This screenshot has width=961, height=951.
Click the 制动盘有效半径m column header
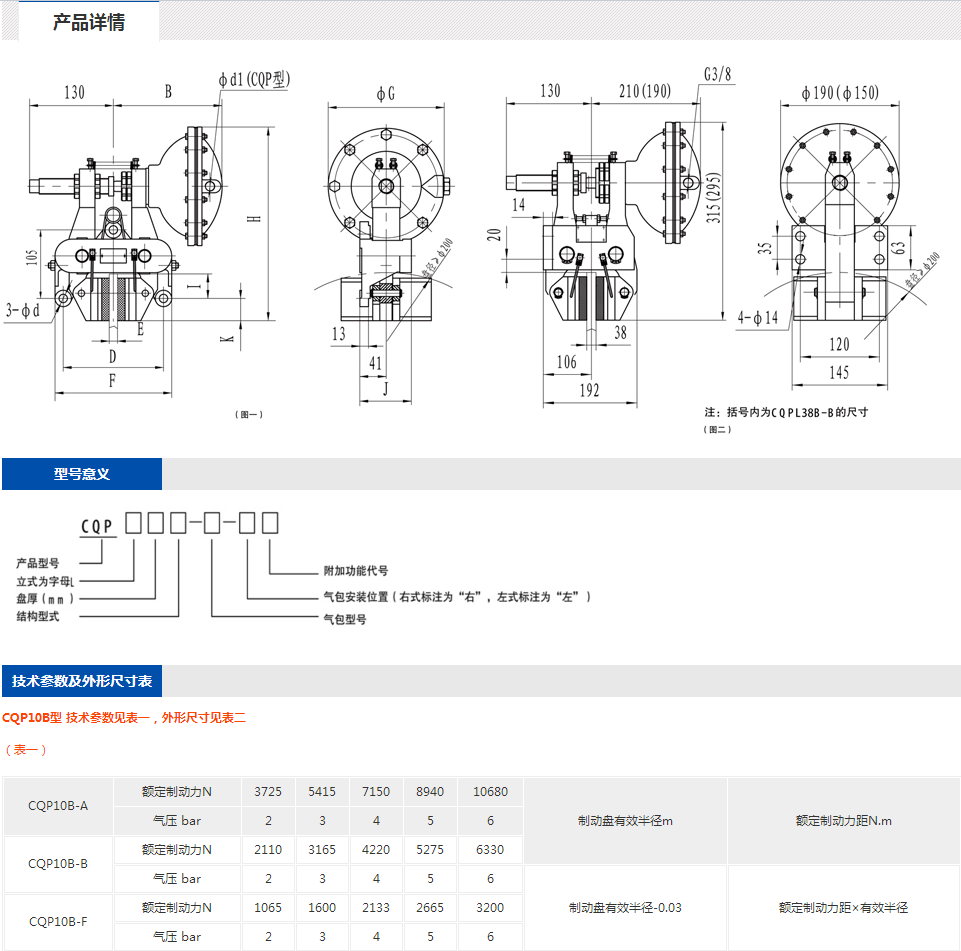coord(625,821)
